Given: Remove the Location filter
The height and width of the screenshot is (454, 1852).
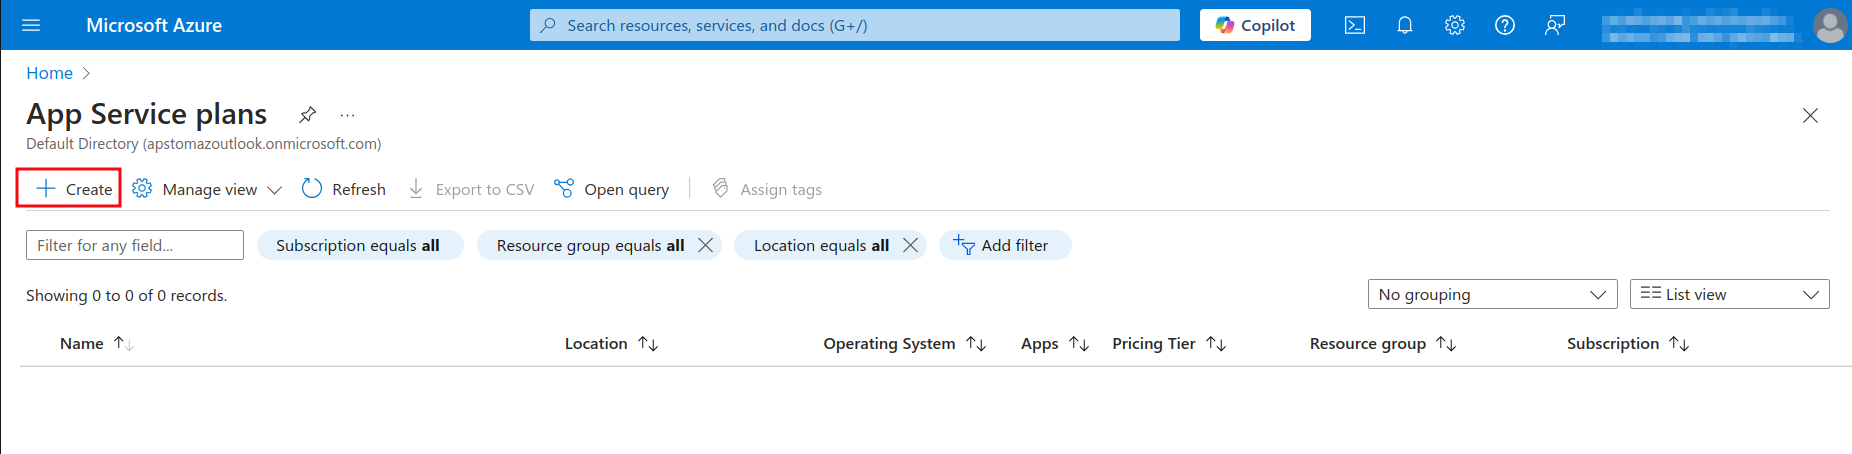Looking at the screenshot, I should coord(910,245).
